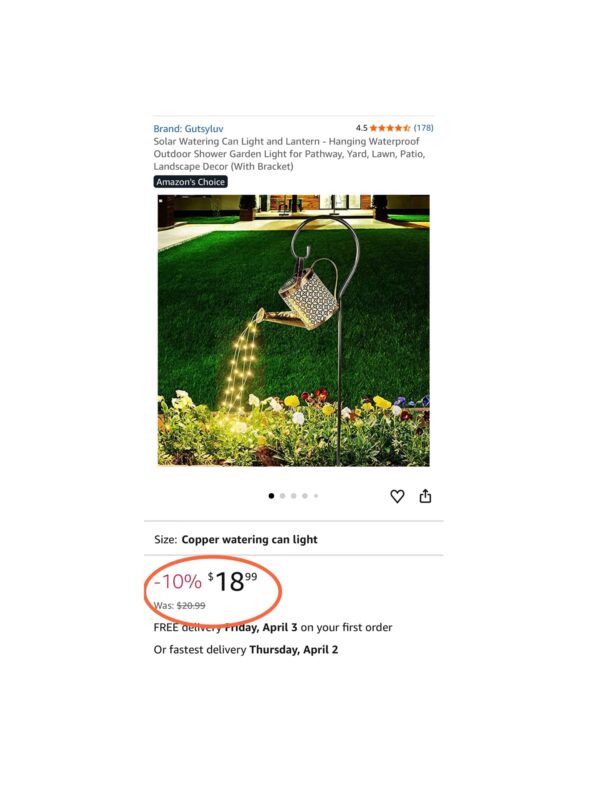Jump to the second image dot
The image size is (600, 800).
tap(283, 495)
